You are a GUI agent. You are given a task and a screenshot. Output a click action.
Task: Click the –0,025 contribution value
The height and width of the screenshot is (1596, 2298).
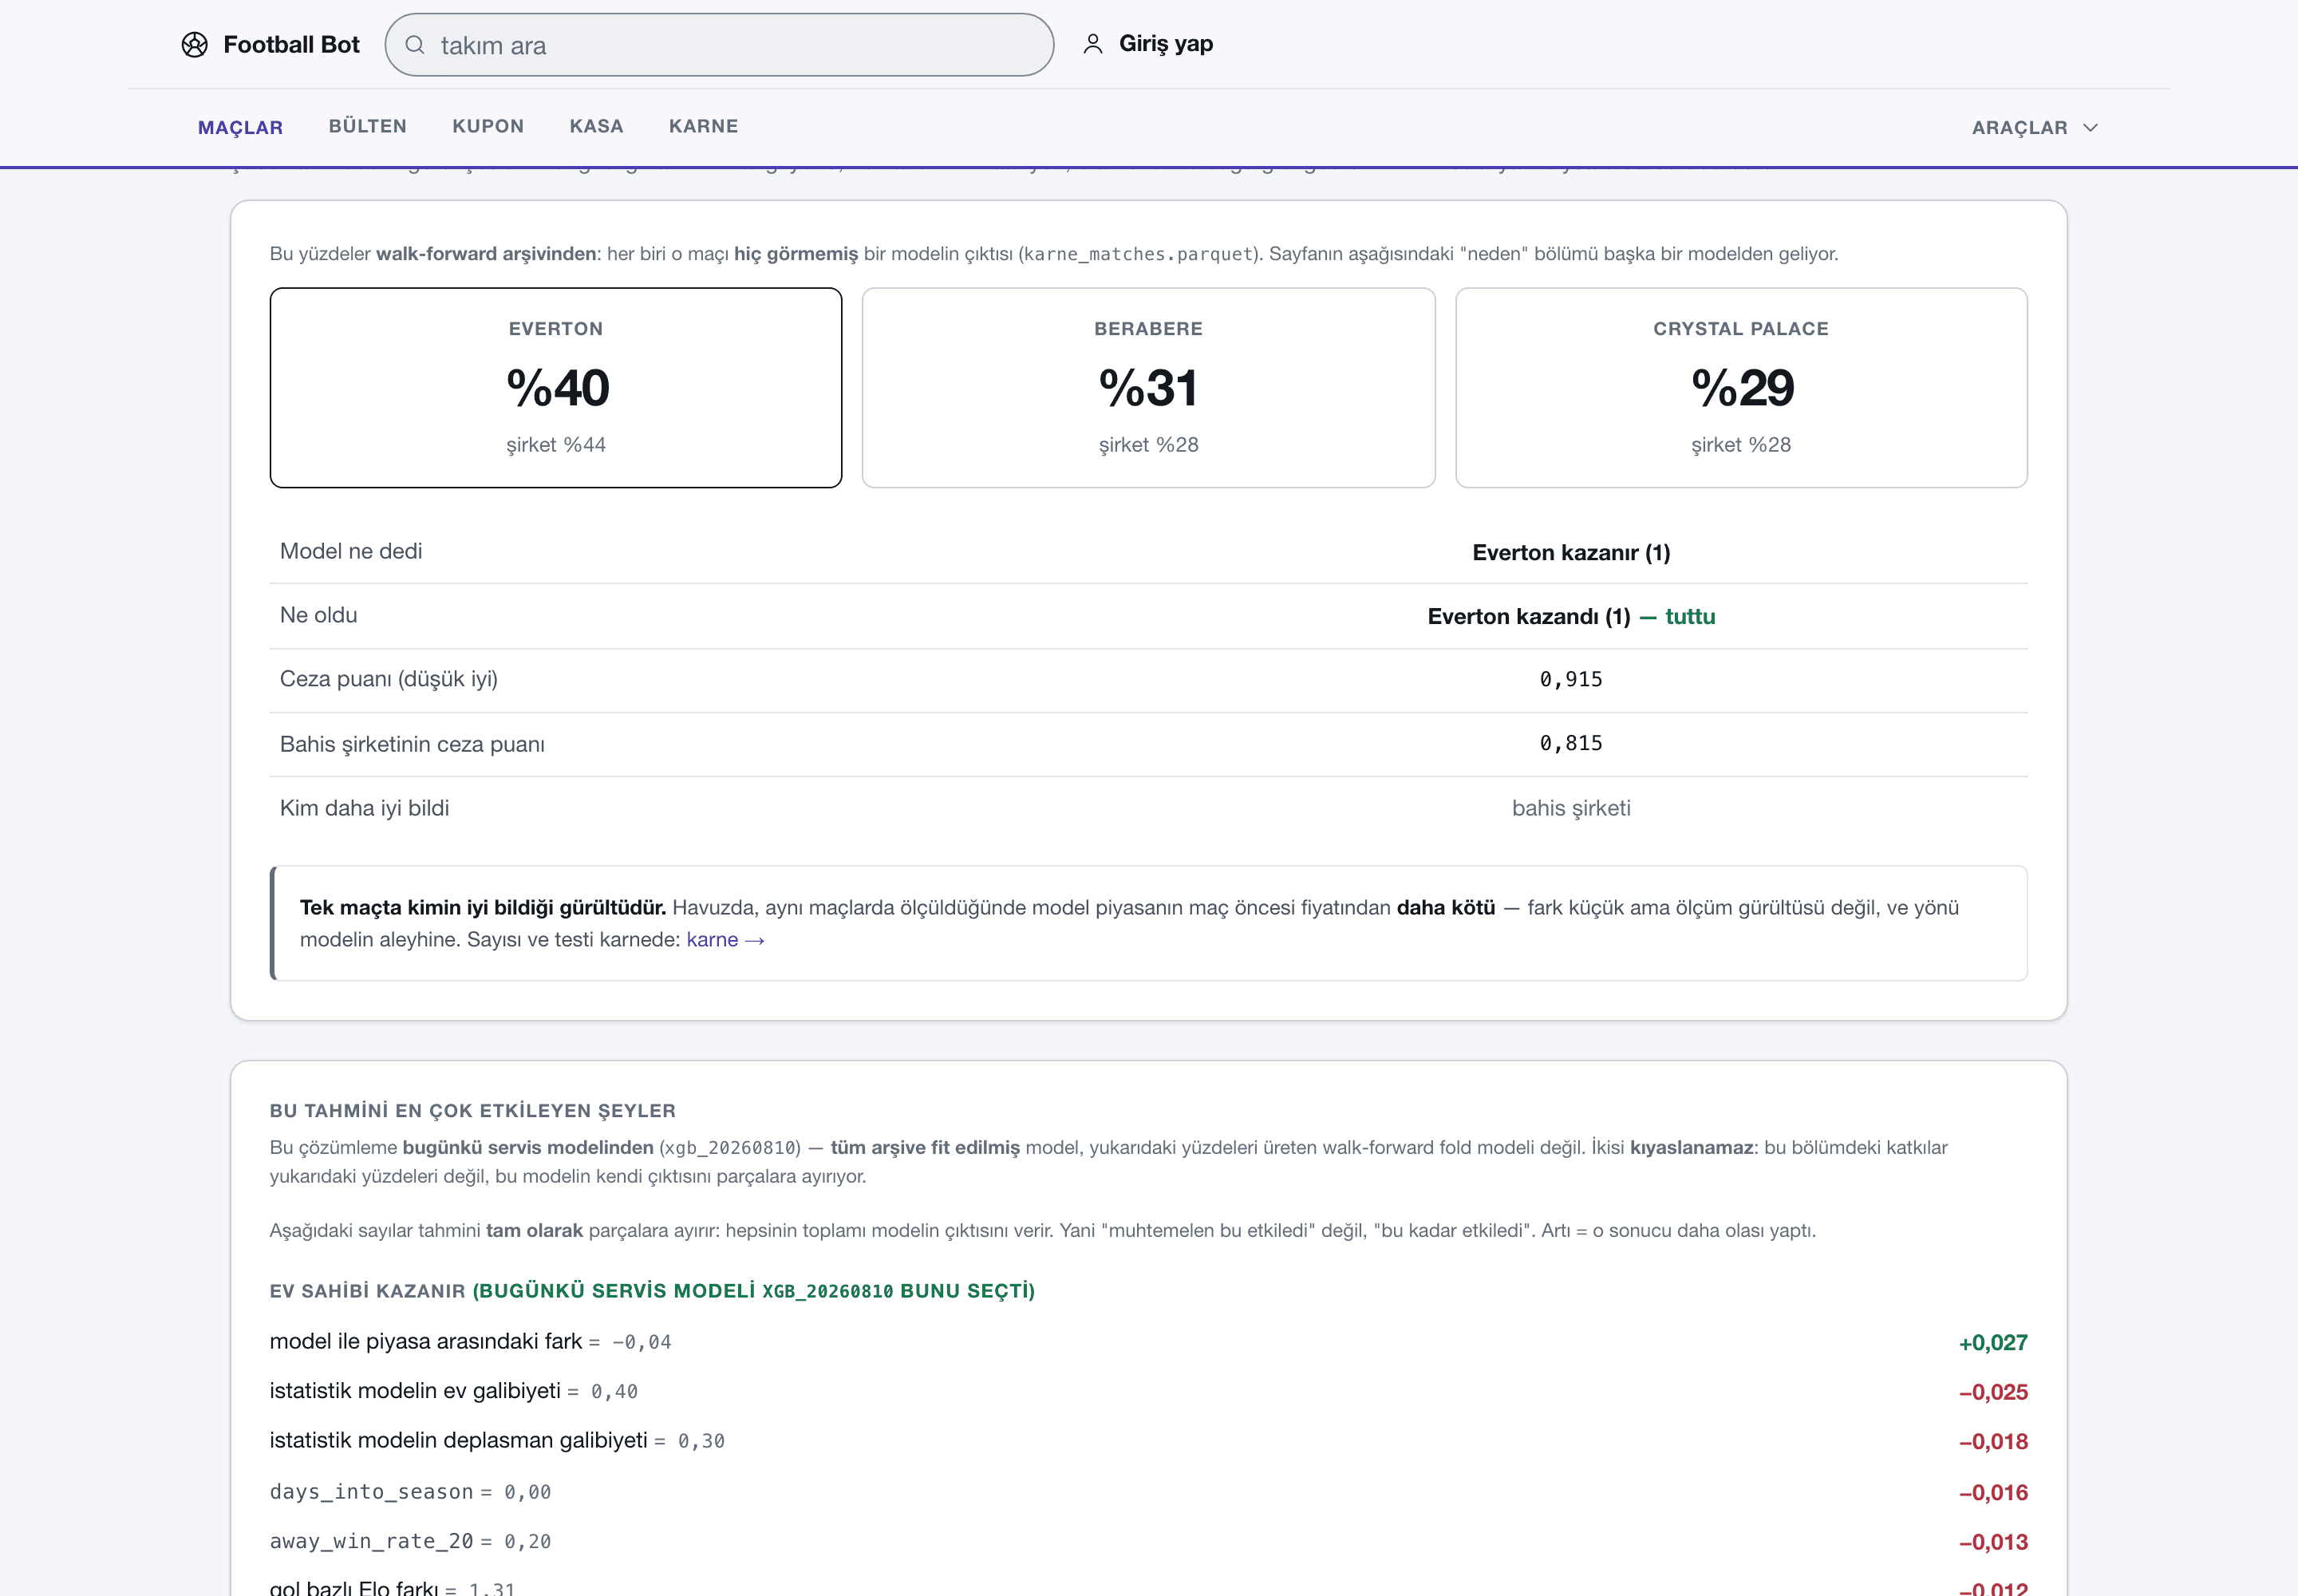coord(1992,1392)
